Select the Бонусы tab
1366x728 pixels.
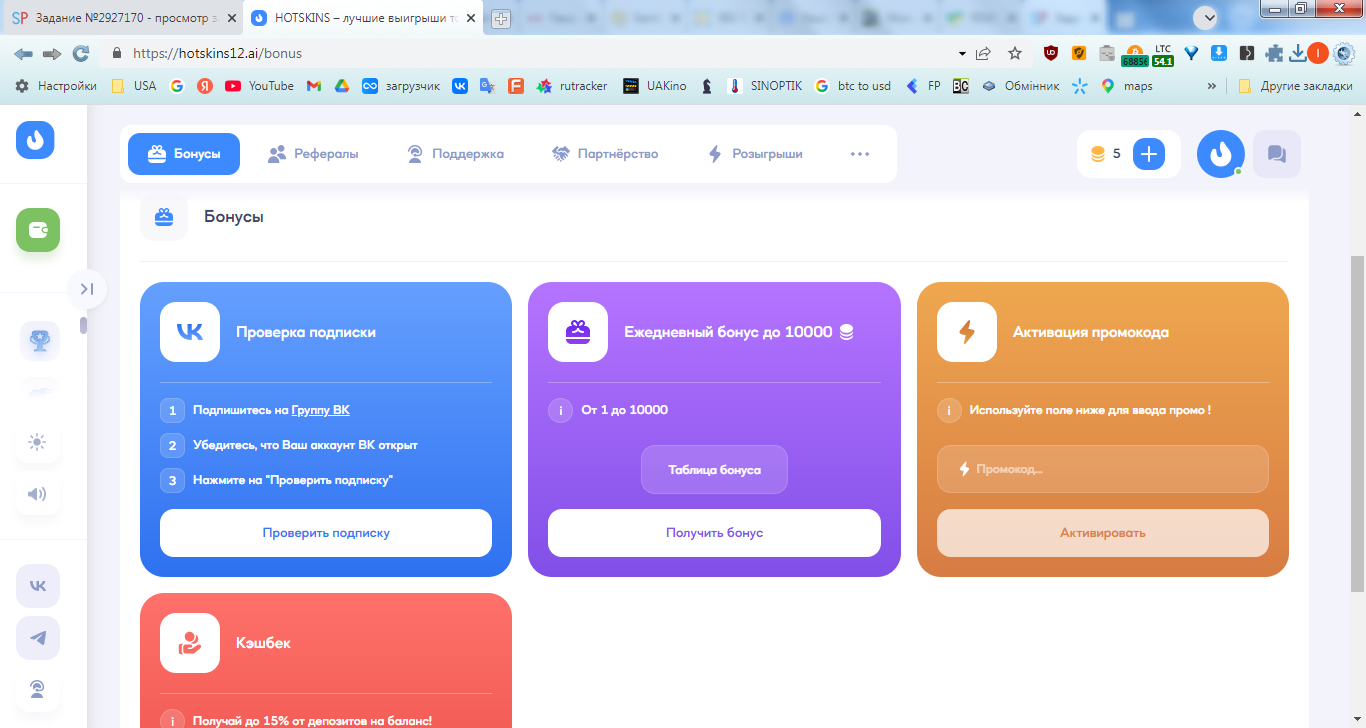[x=184, y=154]
